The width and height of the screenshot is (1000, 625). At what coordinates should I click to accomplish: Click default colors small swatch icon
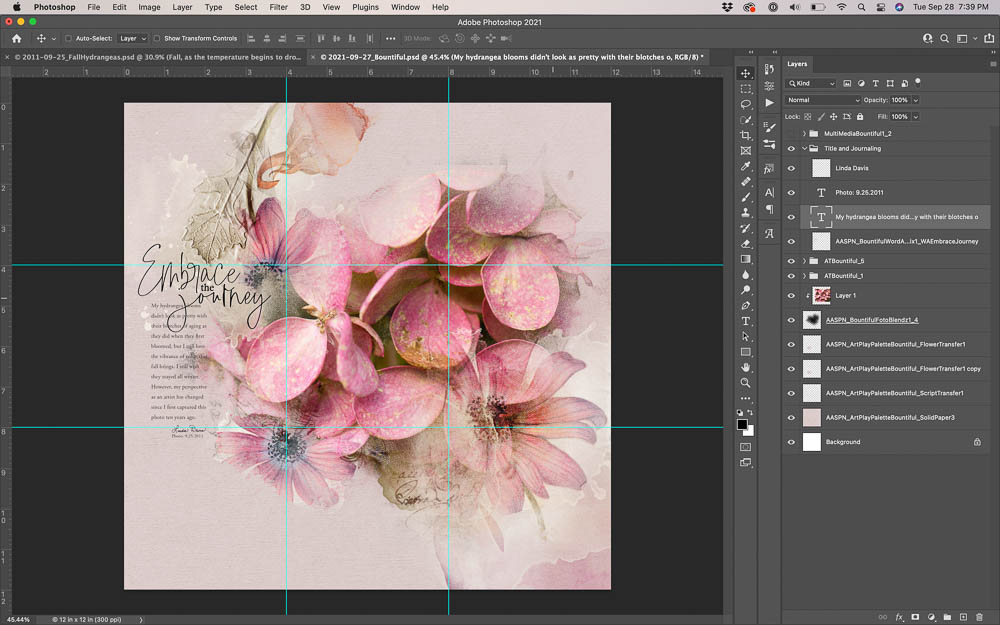coord(740,413)
